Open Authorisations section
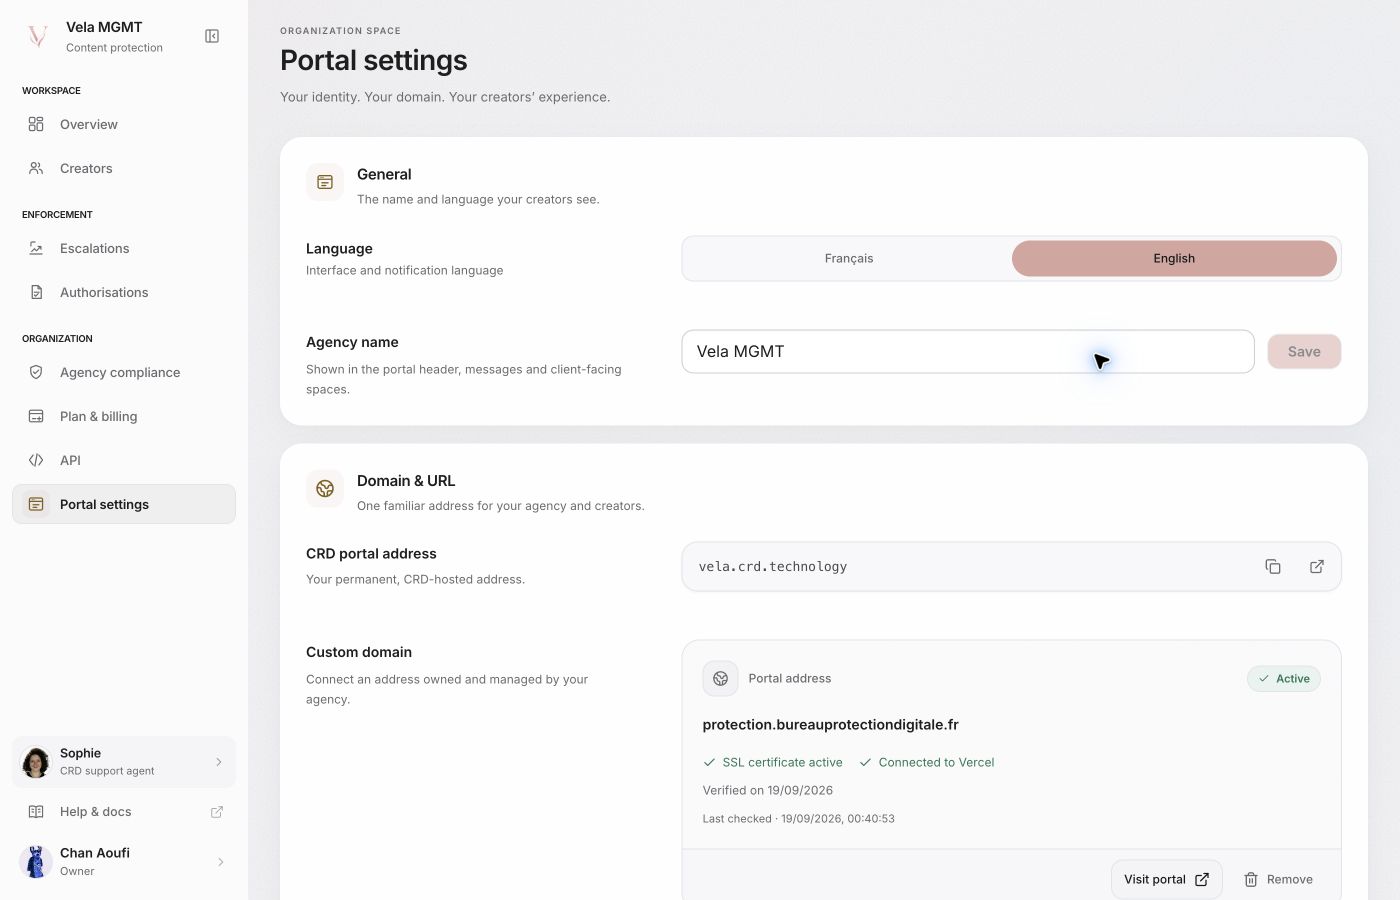1400x900 pixels. coord(124,292)
